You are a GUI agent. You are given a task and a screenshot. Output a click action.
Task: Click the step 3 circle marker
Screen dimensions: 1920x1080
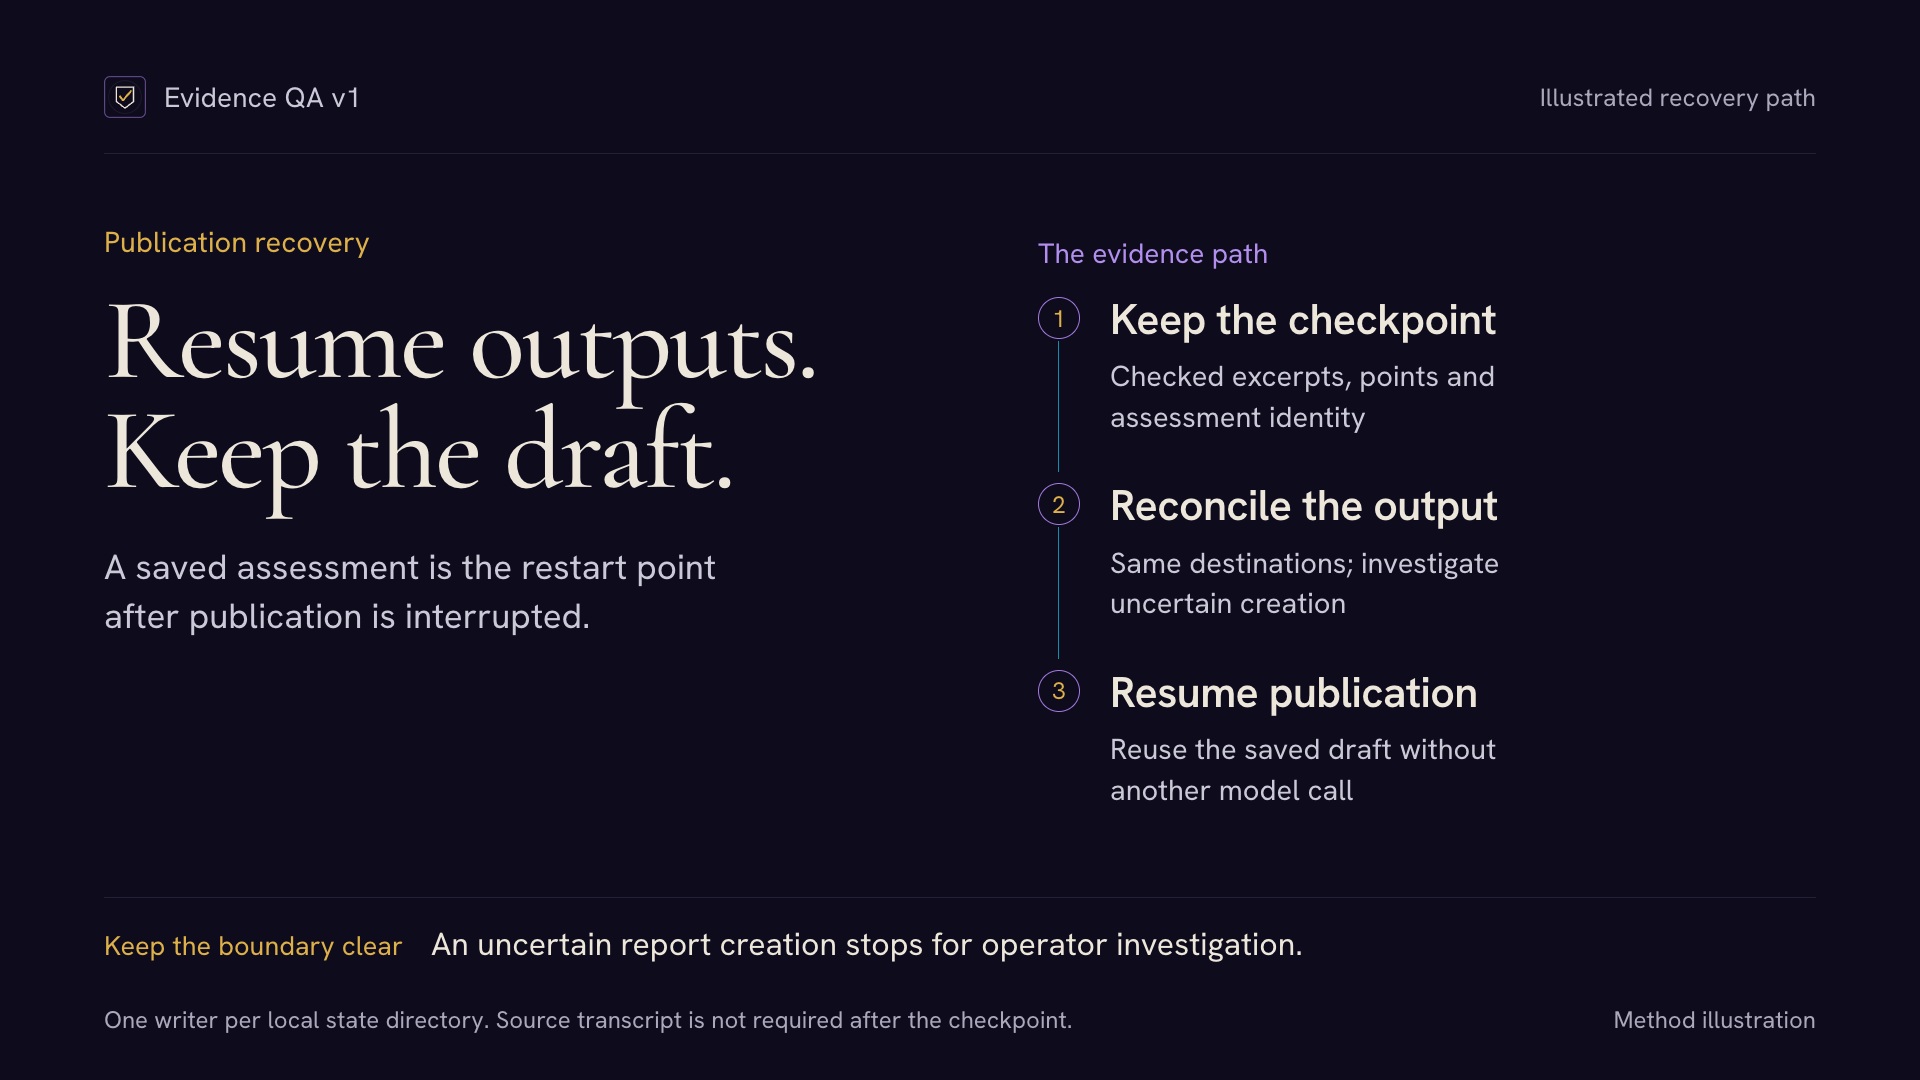(1059, 691)
